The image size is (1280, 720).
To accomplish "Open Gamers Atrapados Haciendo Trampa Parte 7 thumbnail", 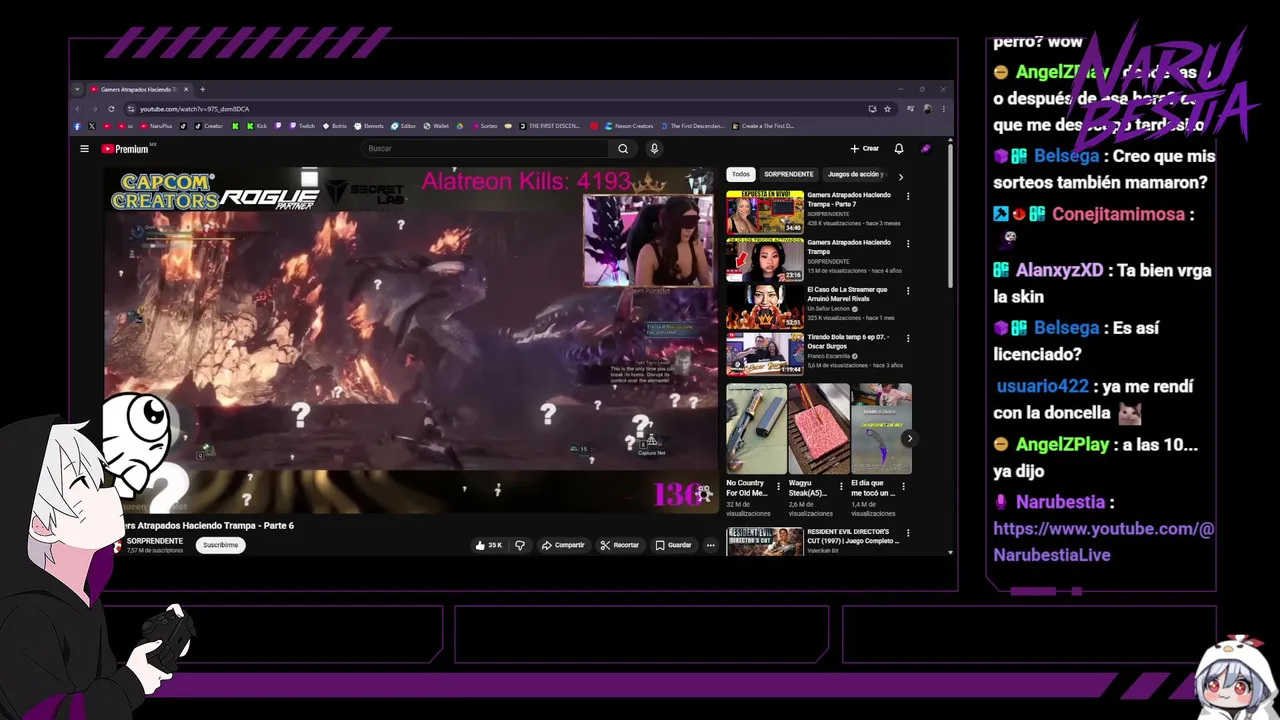I will click(x=765, y=211).
